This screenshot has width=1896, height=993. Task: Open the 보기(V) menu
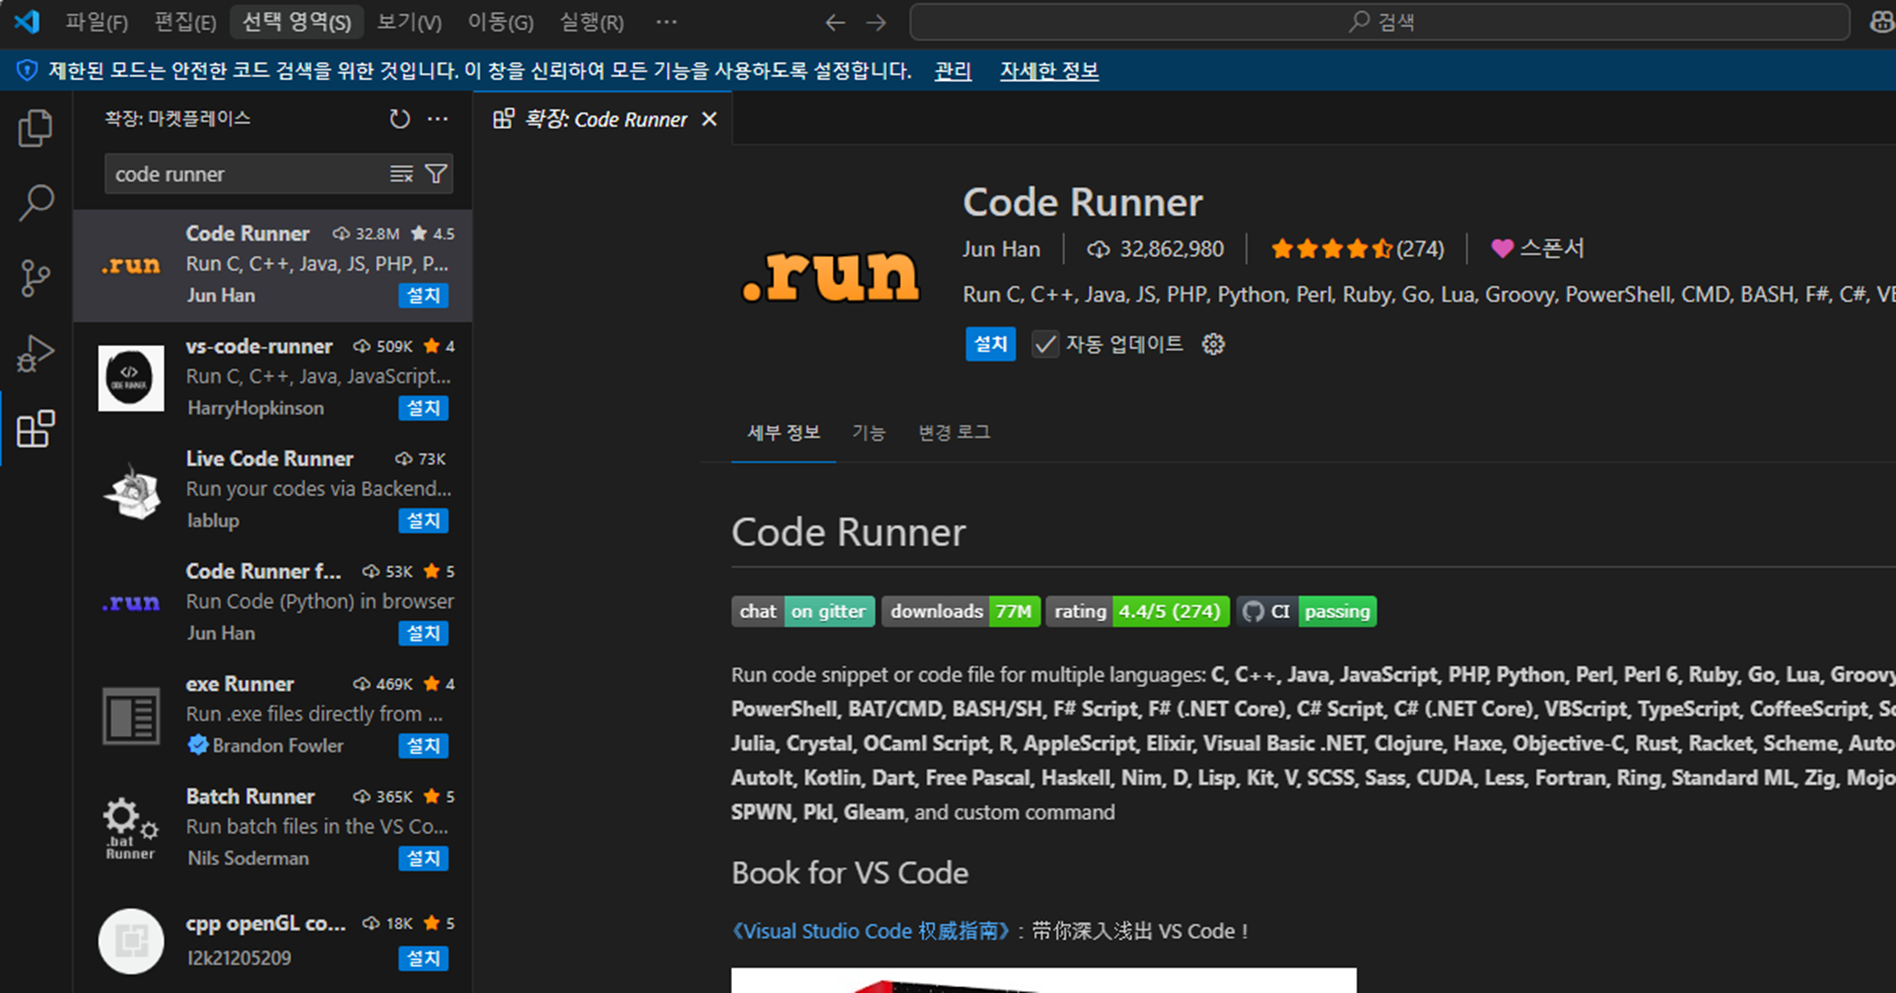pos(410,22)
